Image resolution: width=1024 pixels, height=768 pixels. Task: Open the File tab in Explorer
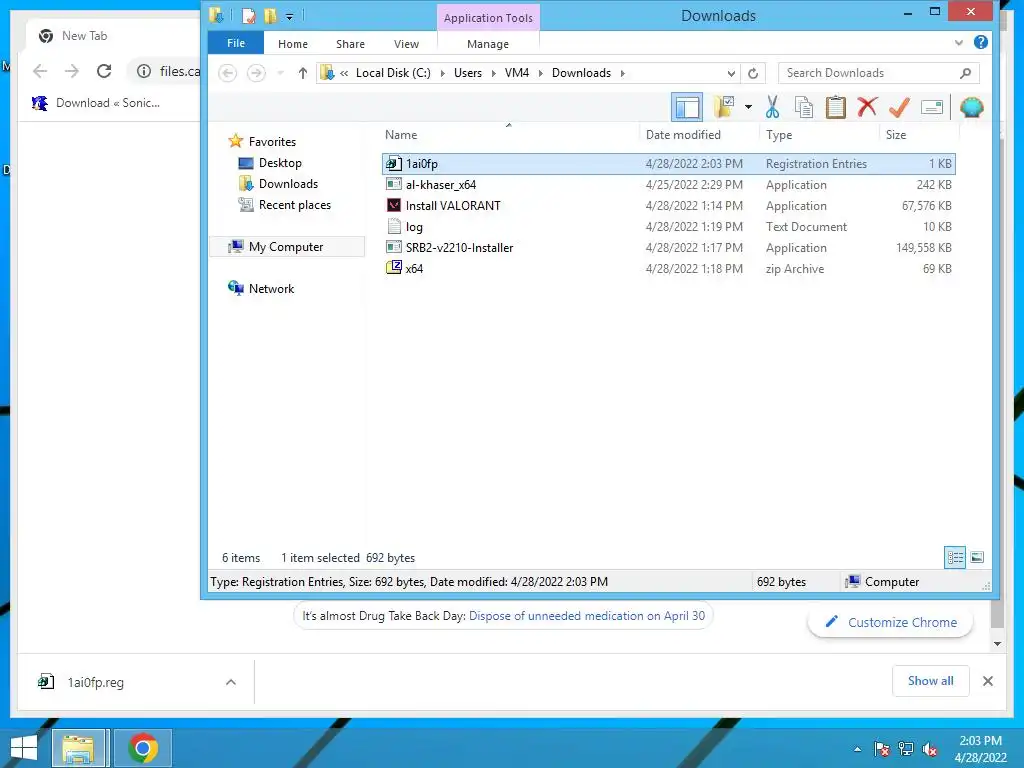pos(236,43)
